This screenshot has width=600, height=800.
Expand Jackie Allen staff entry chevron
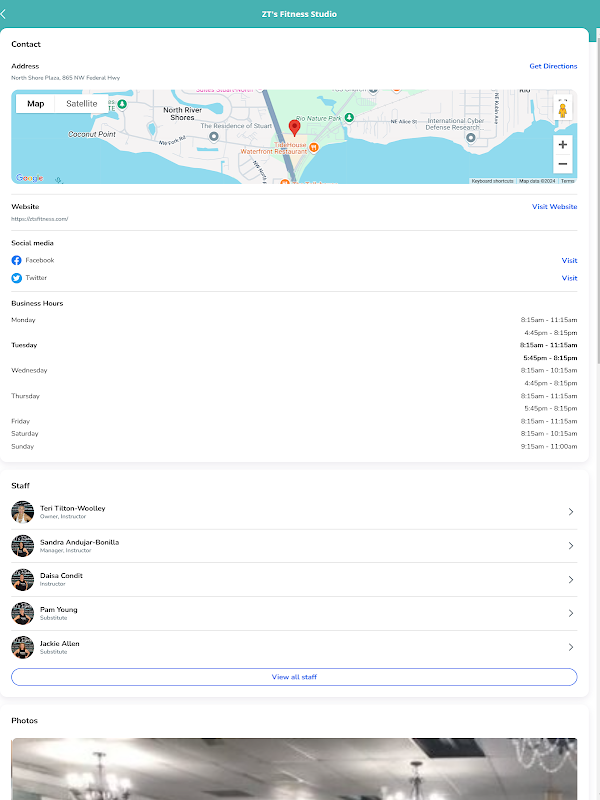pos(571,647)
